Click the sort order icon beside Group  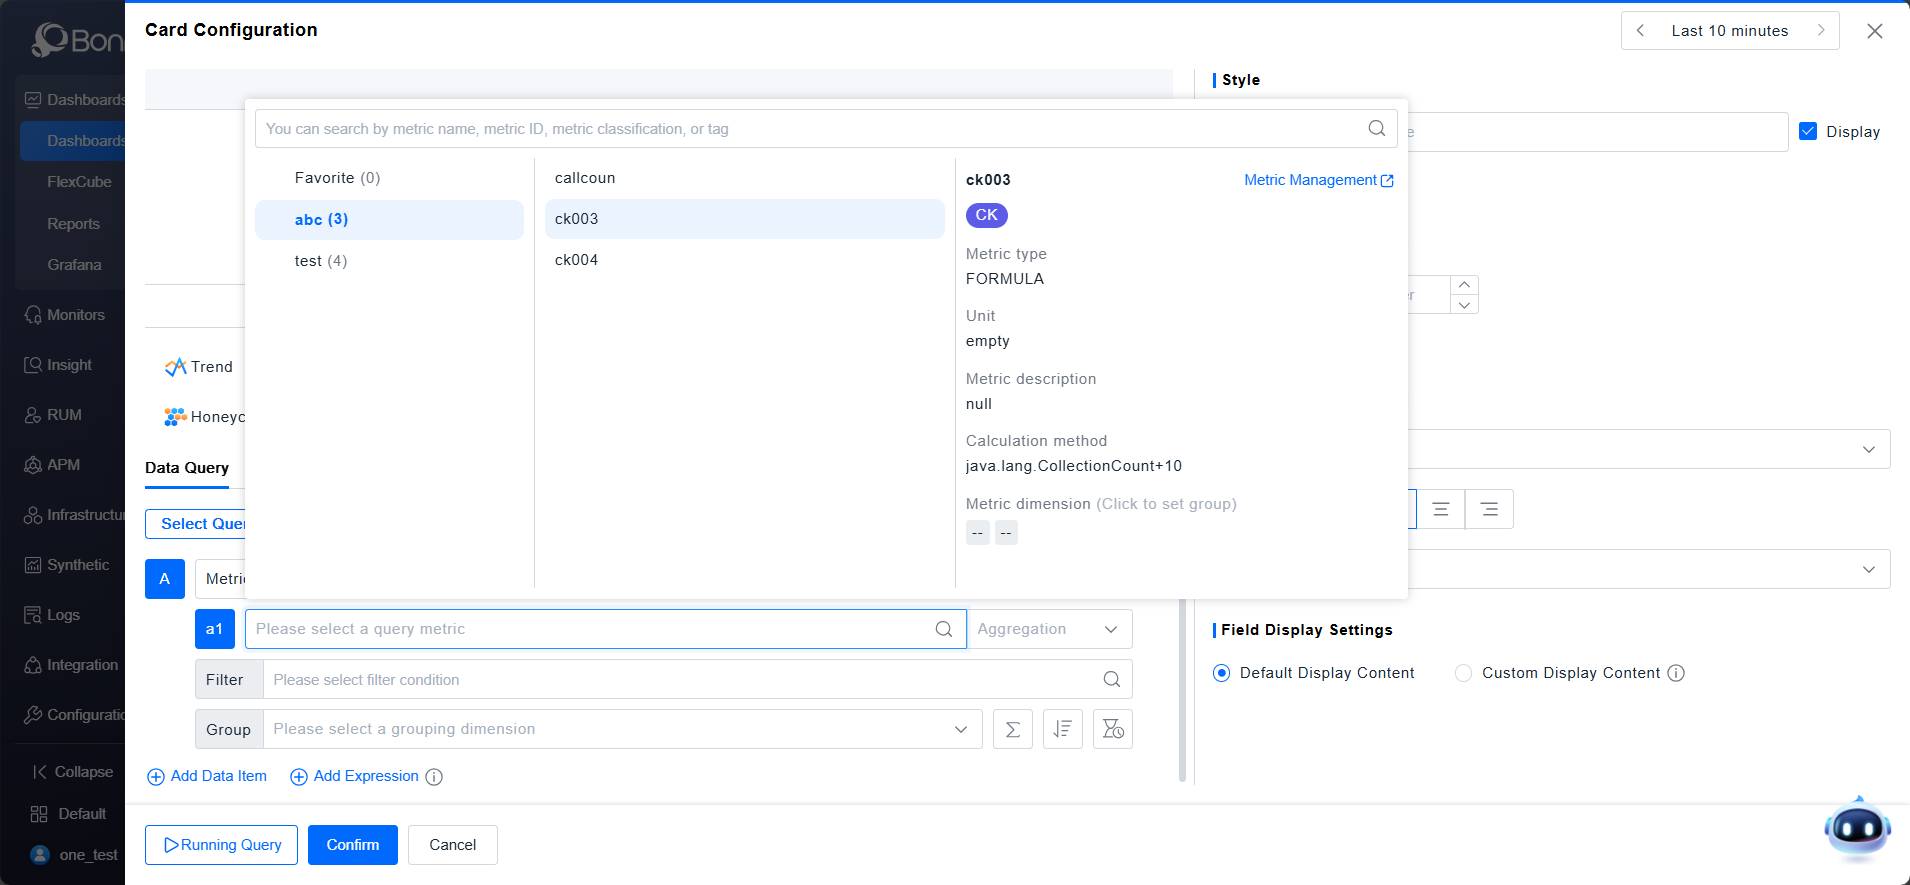point(1062,729)
